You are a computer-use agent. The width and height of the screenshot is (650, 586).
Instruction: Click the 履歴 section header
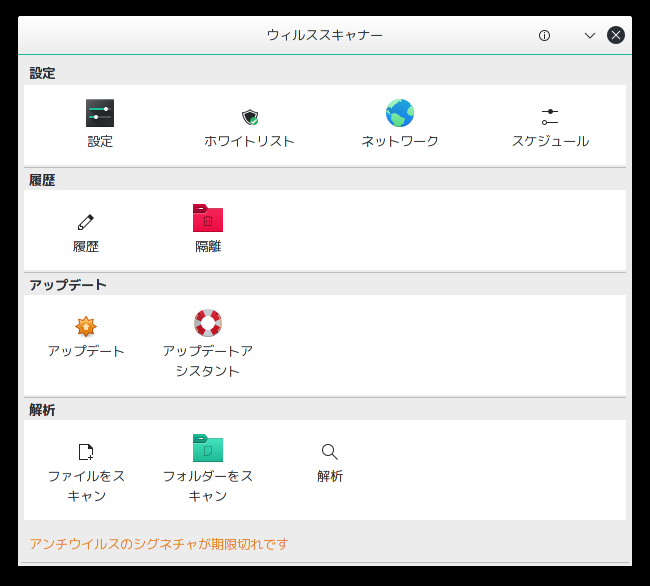[42, 180]
